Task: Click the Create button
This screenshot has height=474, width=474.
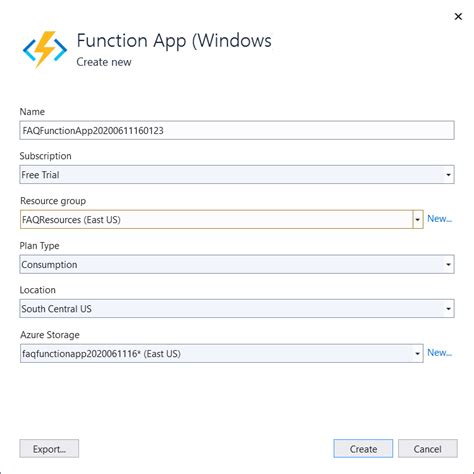Action: click(x=363, y=449)
